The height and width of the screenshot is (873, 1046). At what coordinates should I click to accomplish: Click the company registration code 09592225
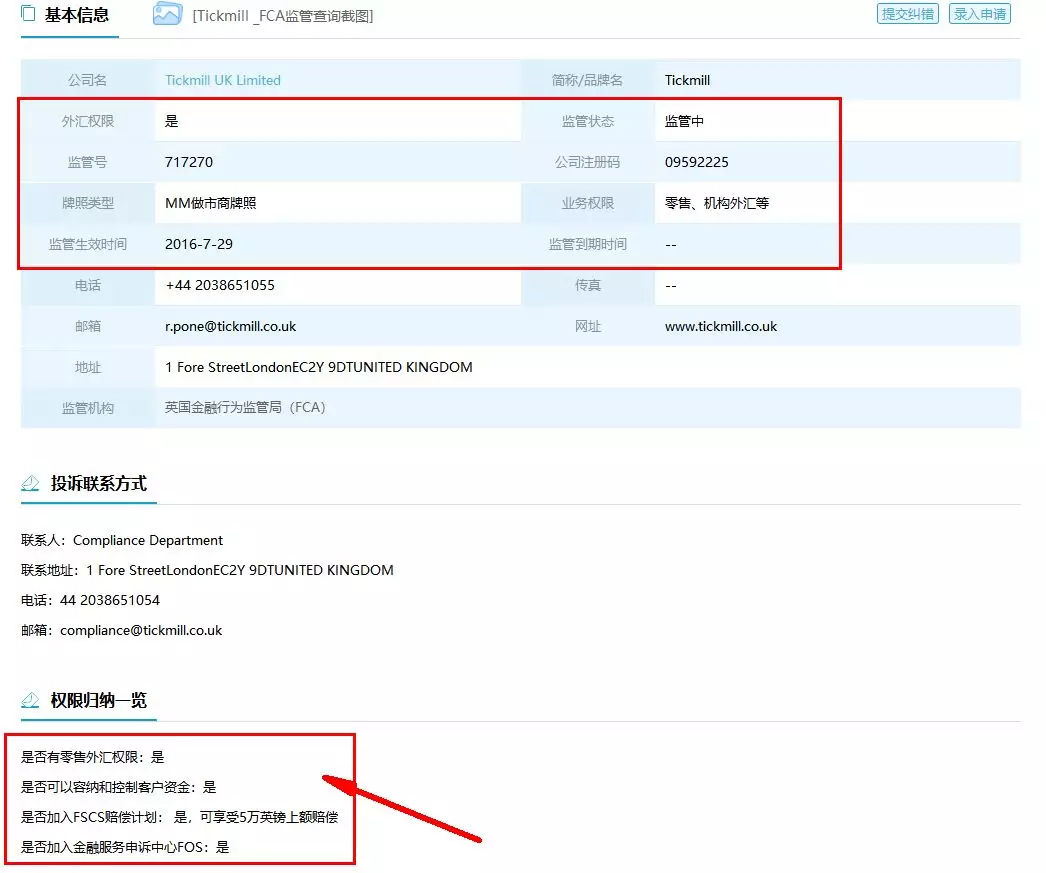click(x=697, y=162)
